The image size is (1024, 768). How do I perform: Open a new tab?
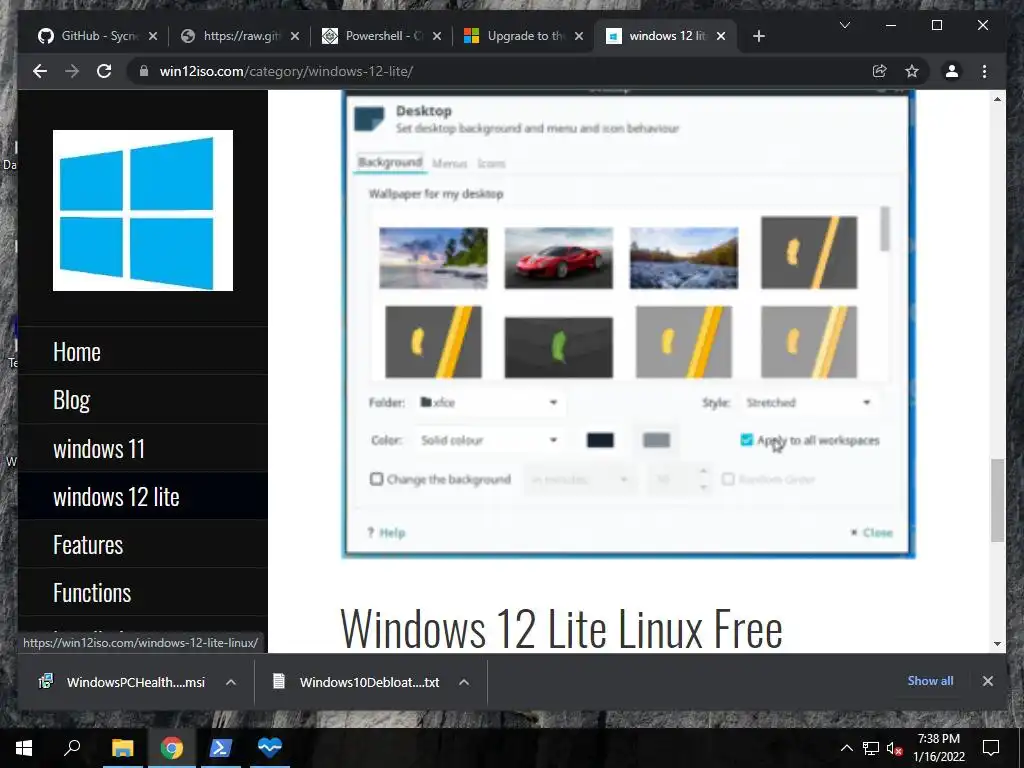click(x=758, y=36)
